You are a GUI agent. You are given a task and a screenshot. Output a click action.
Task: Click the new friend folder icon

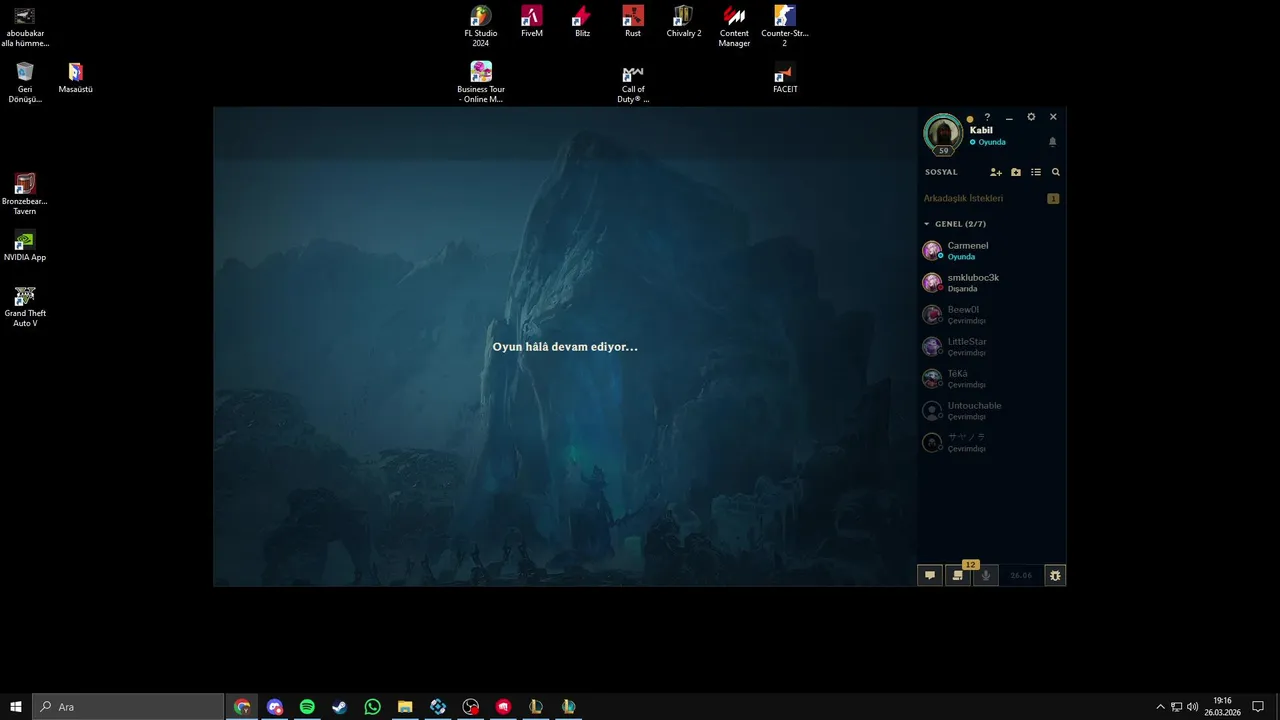1016,172
